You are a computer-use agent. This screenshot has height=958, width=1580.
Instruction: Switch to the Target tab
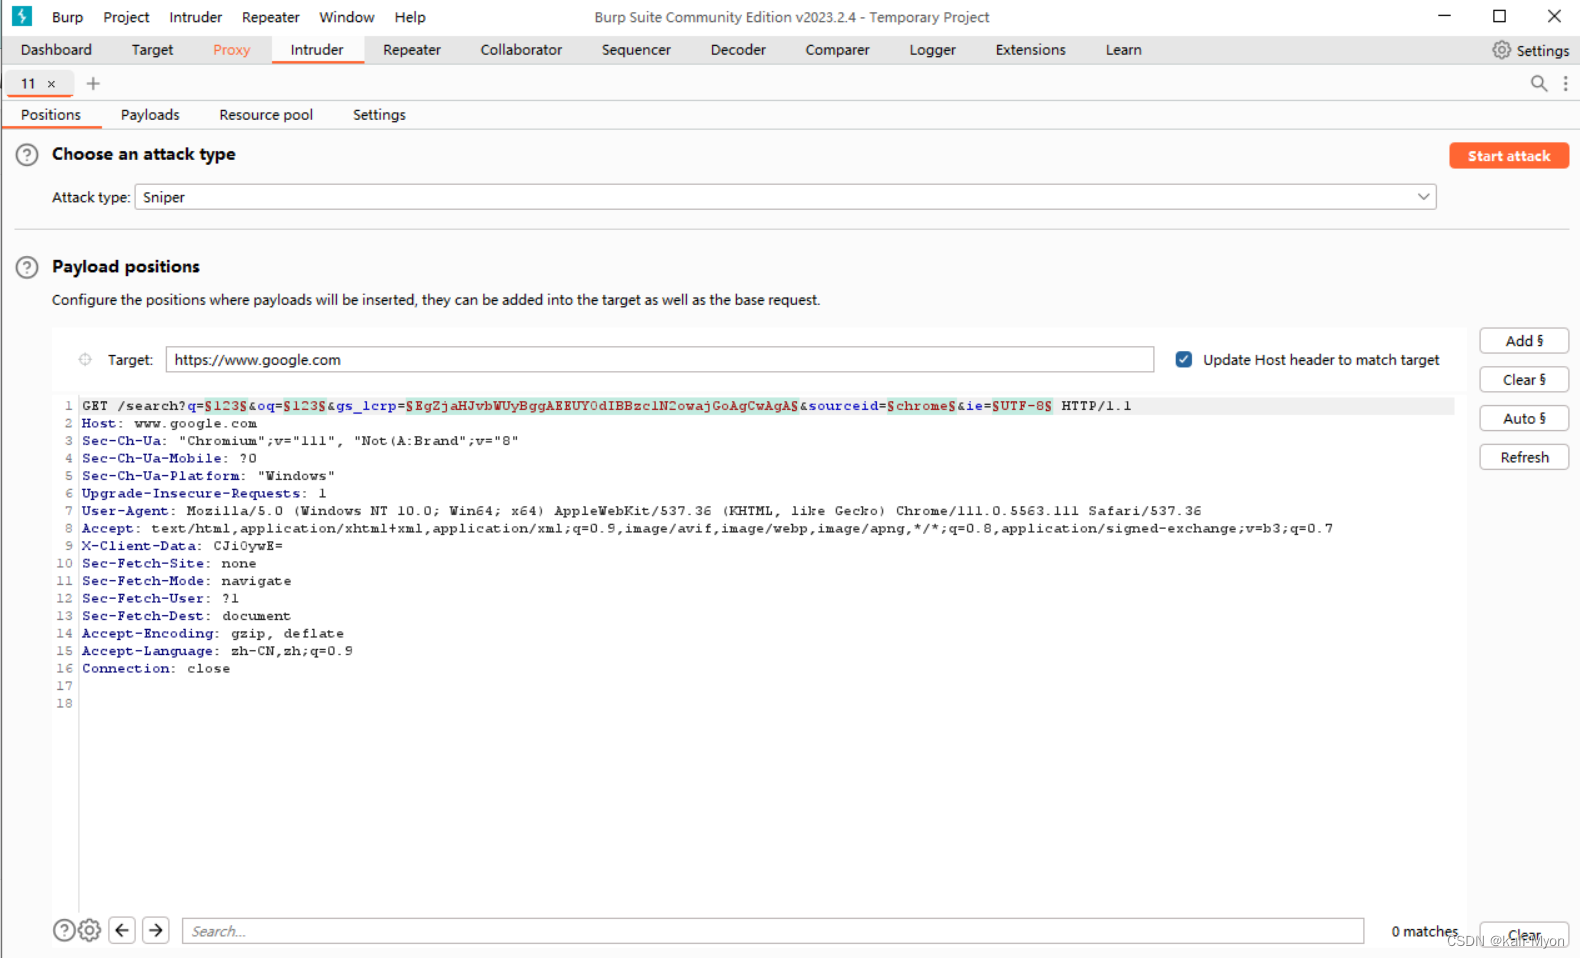pyautogui.click(x=152, y=50)
